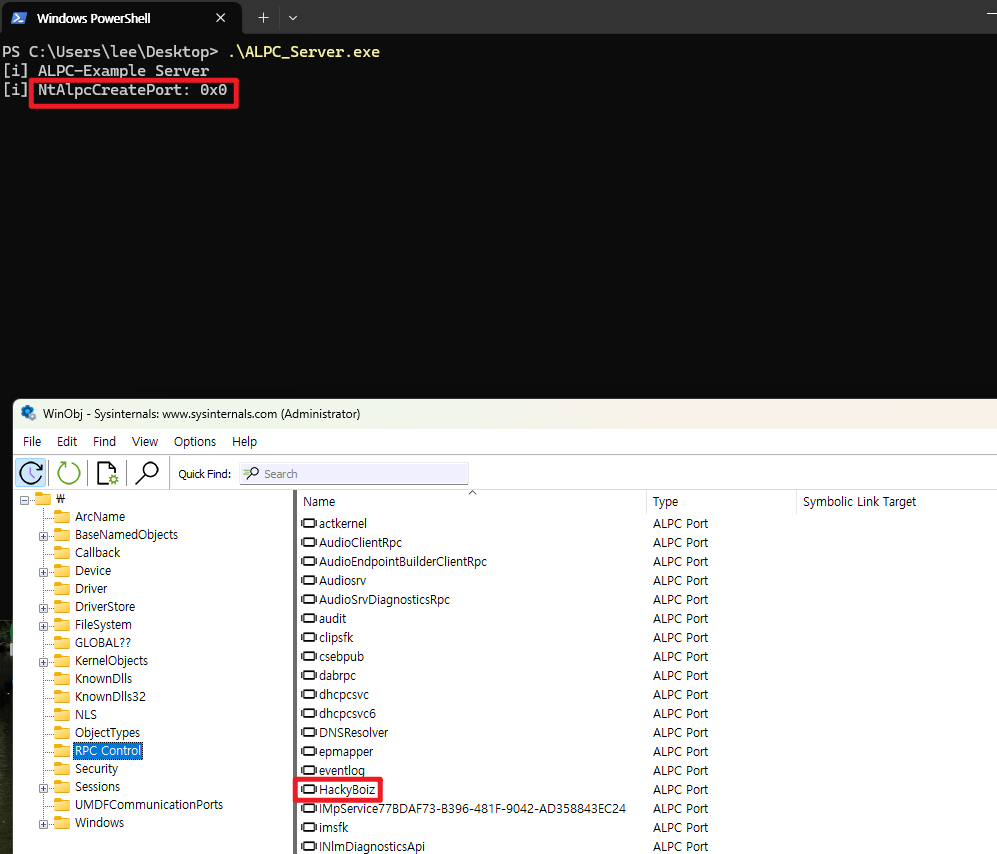Select the RPC Control tree folder

pyautogui.click(x=107, y=750)
